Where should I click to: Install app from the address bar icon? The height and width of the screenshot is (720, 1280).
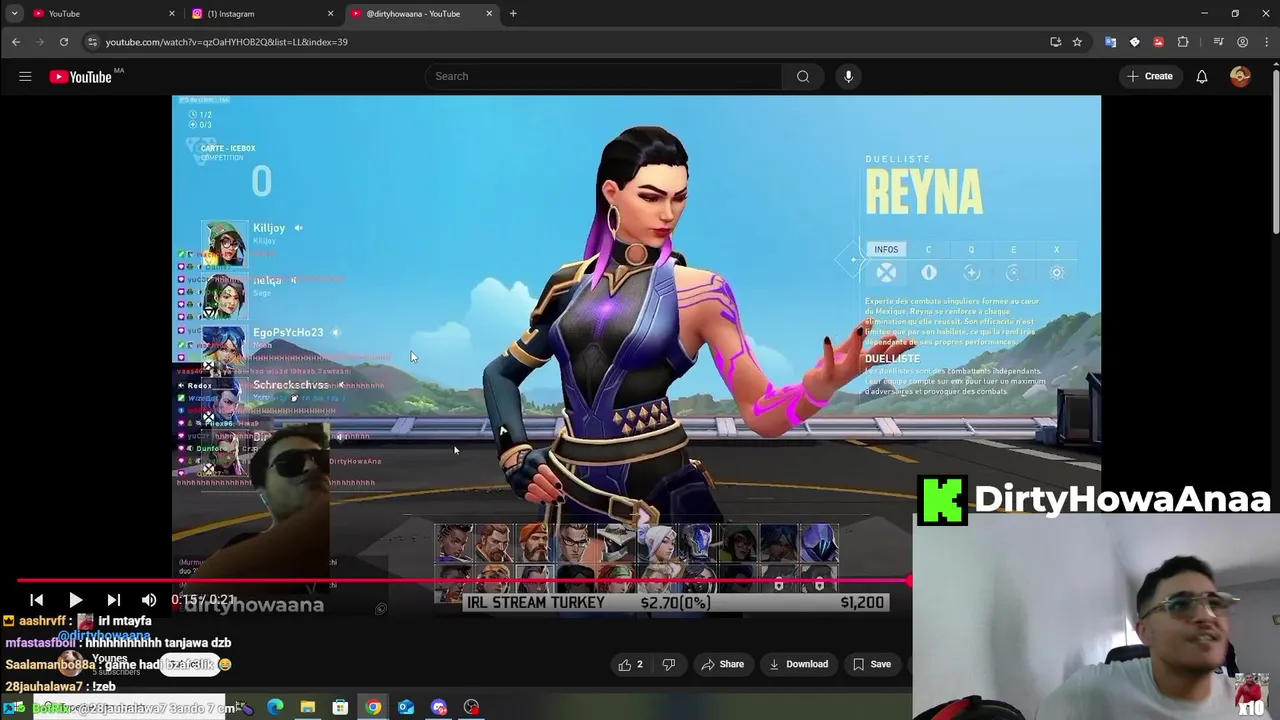1055,42
